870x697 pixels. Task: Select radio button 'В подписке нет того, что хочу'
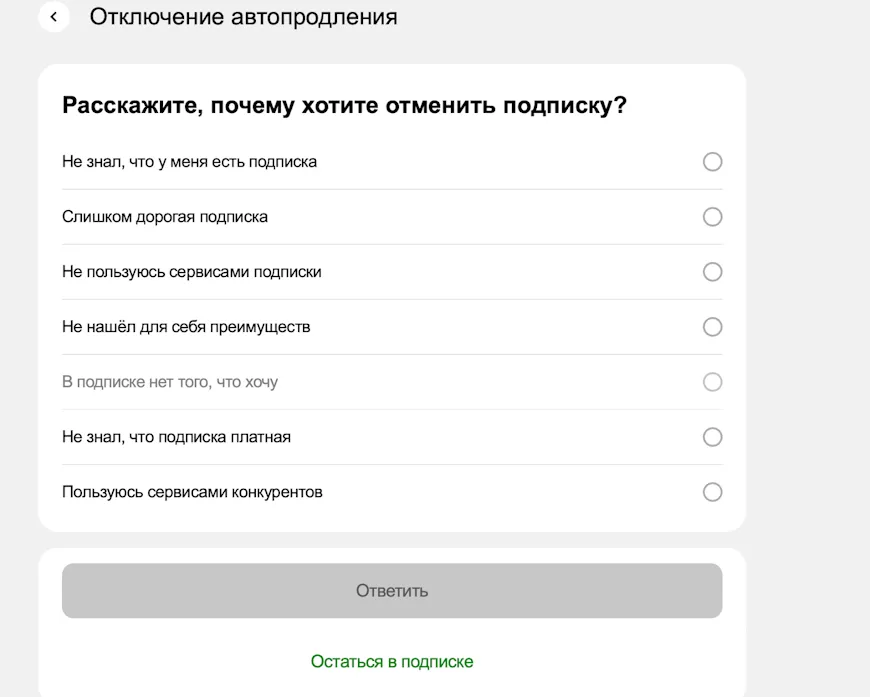pos(712,382)
